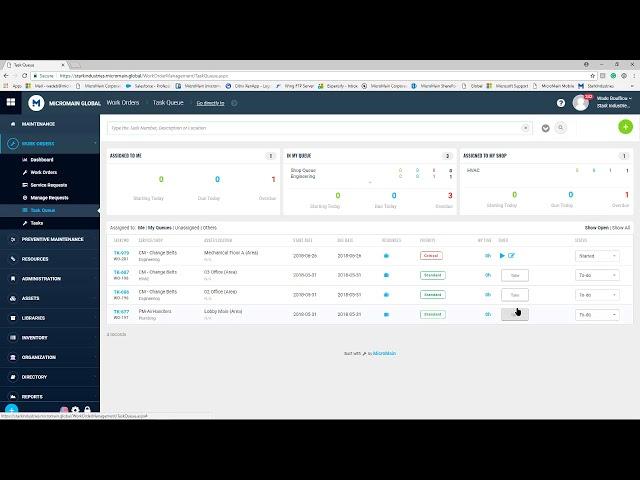640x480 pixels.
Task: Click the MicroMain footer link
Action: pyautogui.click(x=384, y=353)
